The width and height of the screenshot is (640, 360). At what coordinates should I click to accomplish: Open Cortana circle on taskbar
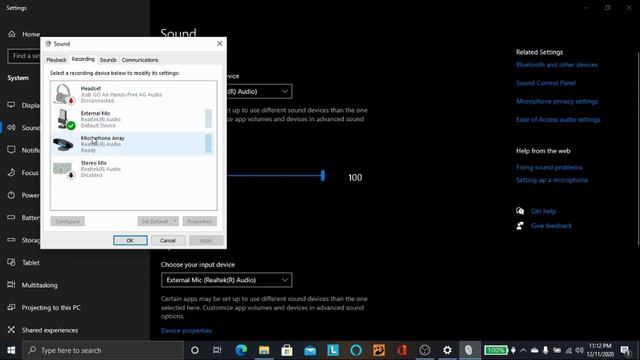point(195,350)
